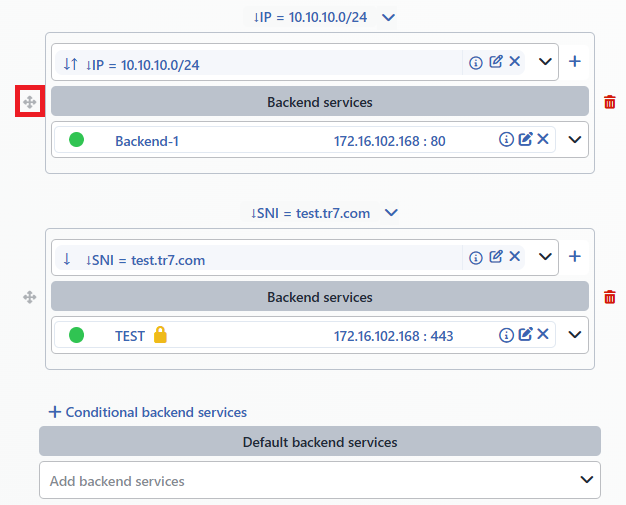
Task: Click address 172.16.102.168 : 443
Action: [x=393, y=336]
